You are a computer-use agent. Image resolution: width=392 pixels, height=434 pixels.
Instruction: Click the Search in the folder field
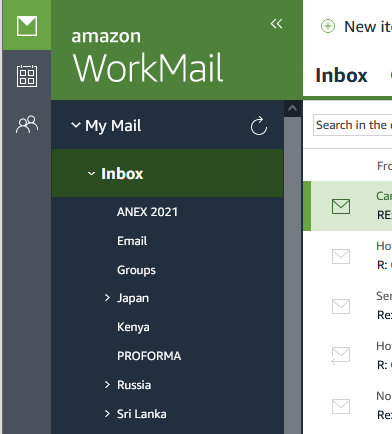click(x=352, y=125)
